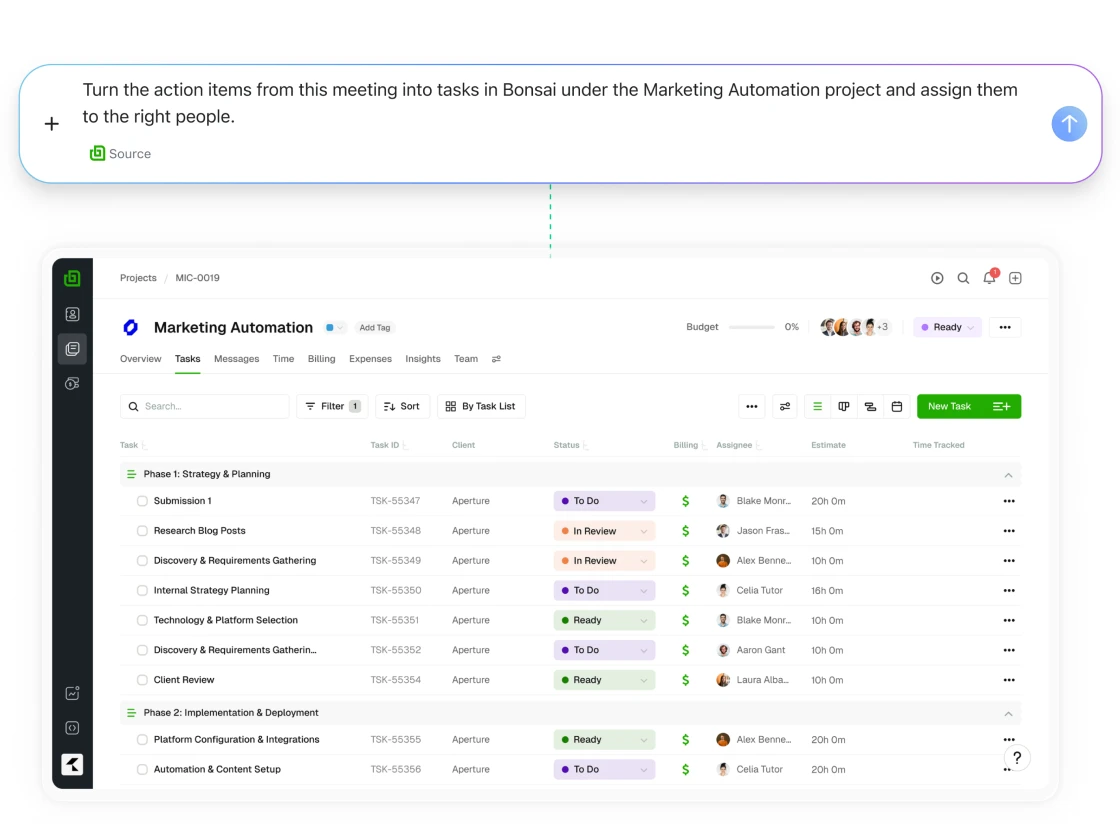Switch to the Time tab
1120x840 pixels.
[x=284, y=359]
